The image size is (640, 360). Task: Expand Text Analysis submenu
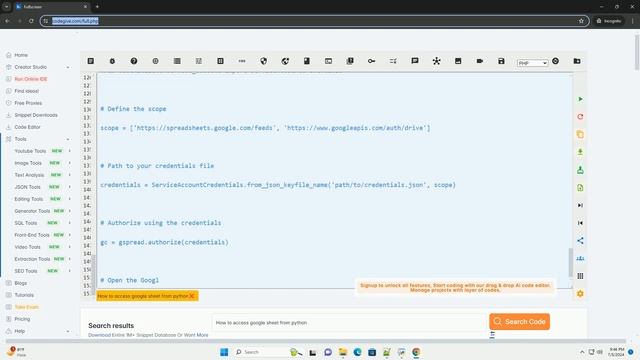(69, 175)
